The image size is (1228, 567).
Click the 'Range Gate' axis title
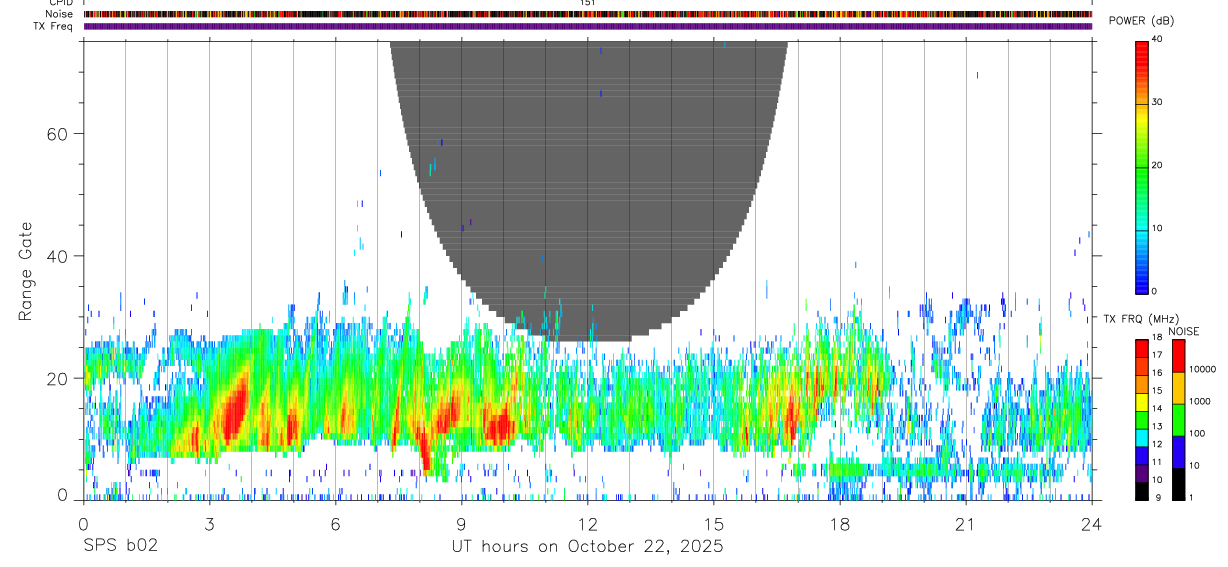pos(25,271)
